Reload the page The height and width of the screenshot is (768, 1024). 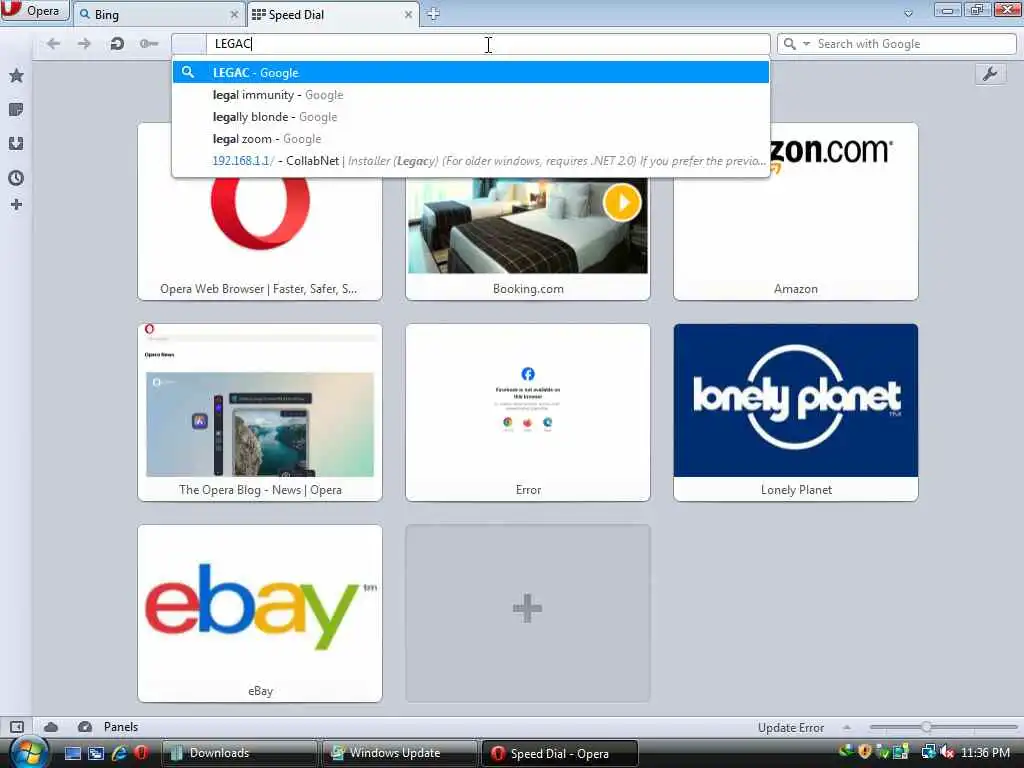click(x=117, y=44)
